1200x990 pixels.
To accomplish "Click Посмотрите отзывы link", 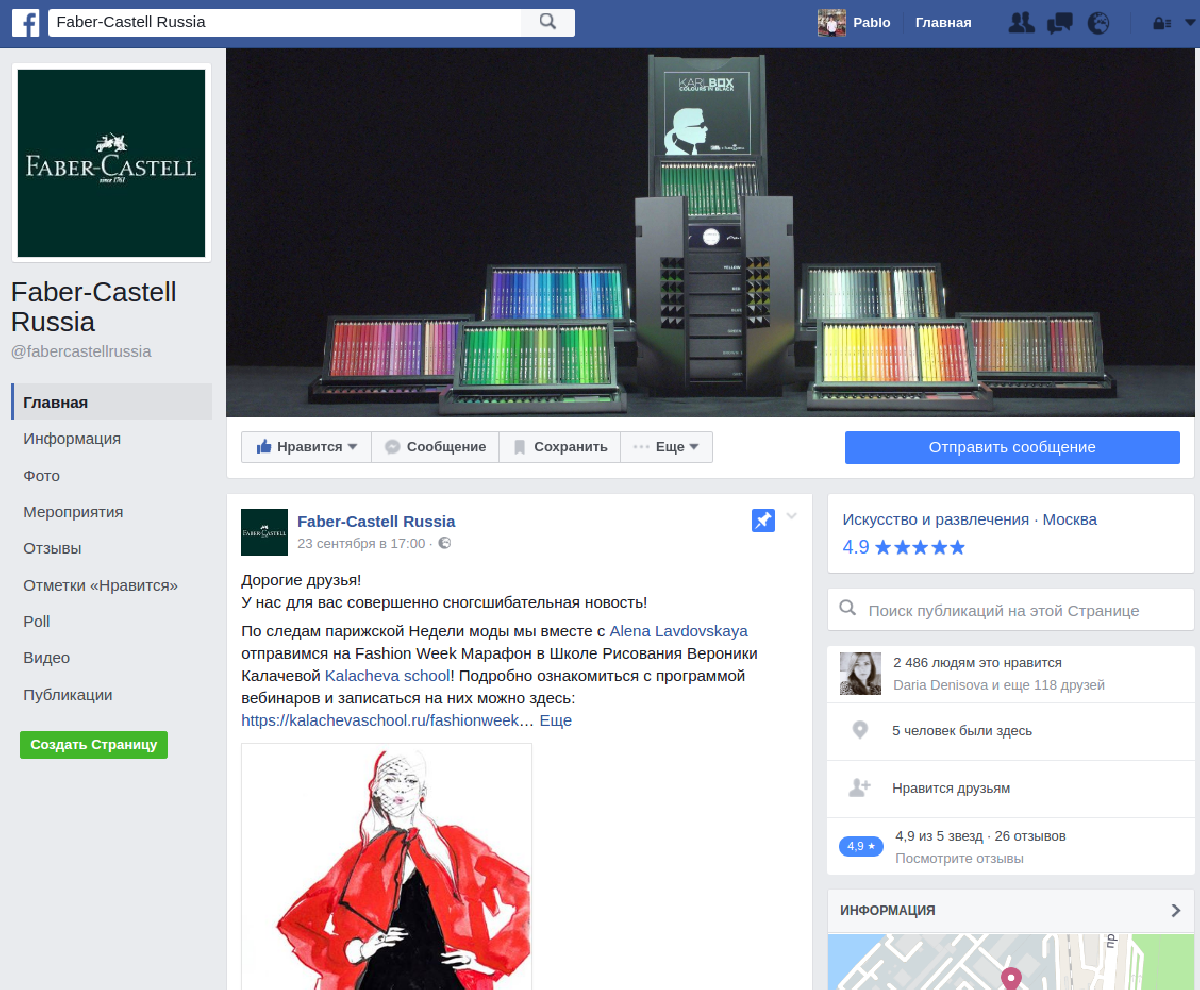I will tap(959, 859).
